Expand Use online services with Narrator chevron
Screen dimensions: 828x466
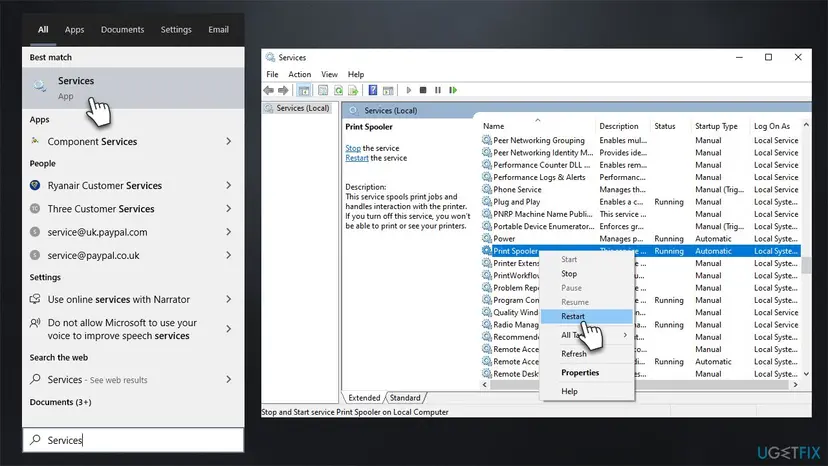pos(229,299)
